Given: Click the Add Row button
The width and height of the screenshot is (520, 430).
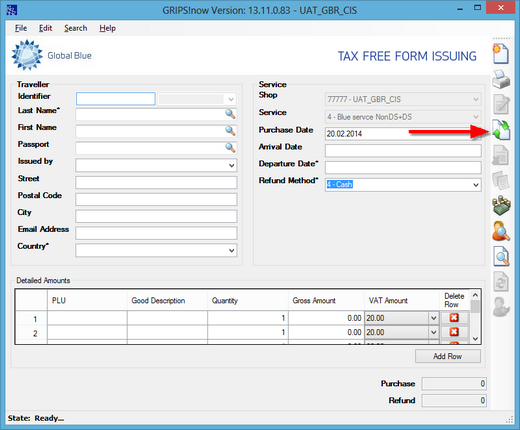Looking at the screenshot, I should tap(448, 356).
